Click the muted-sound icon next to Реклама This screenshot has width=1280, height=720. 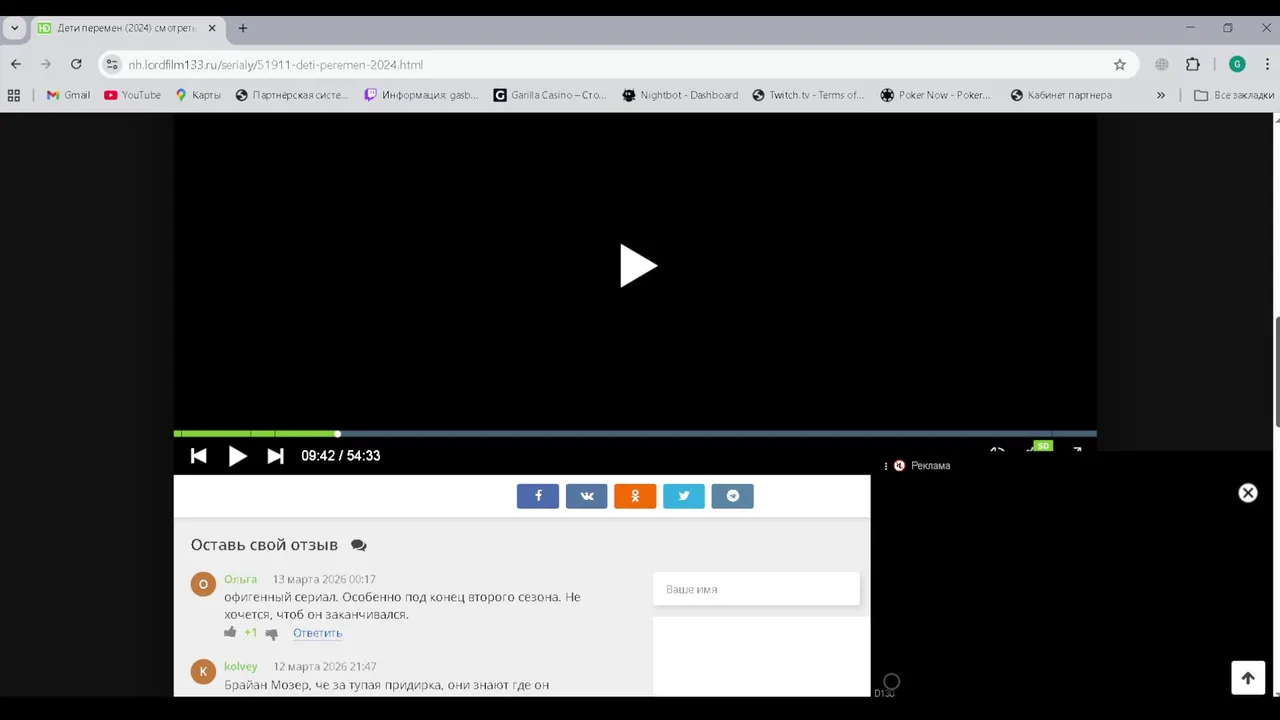pos(899,466)
